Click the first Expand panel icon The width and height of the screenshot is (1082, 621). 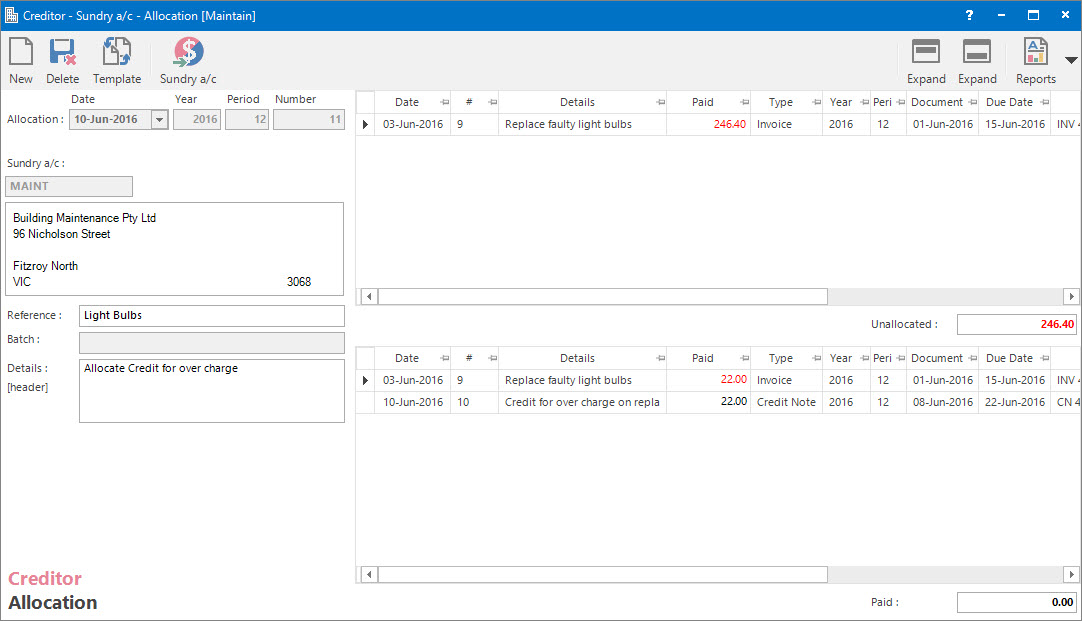point(926,53)
